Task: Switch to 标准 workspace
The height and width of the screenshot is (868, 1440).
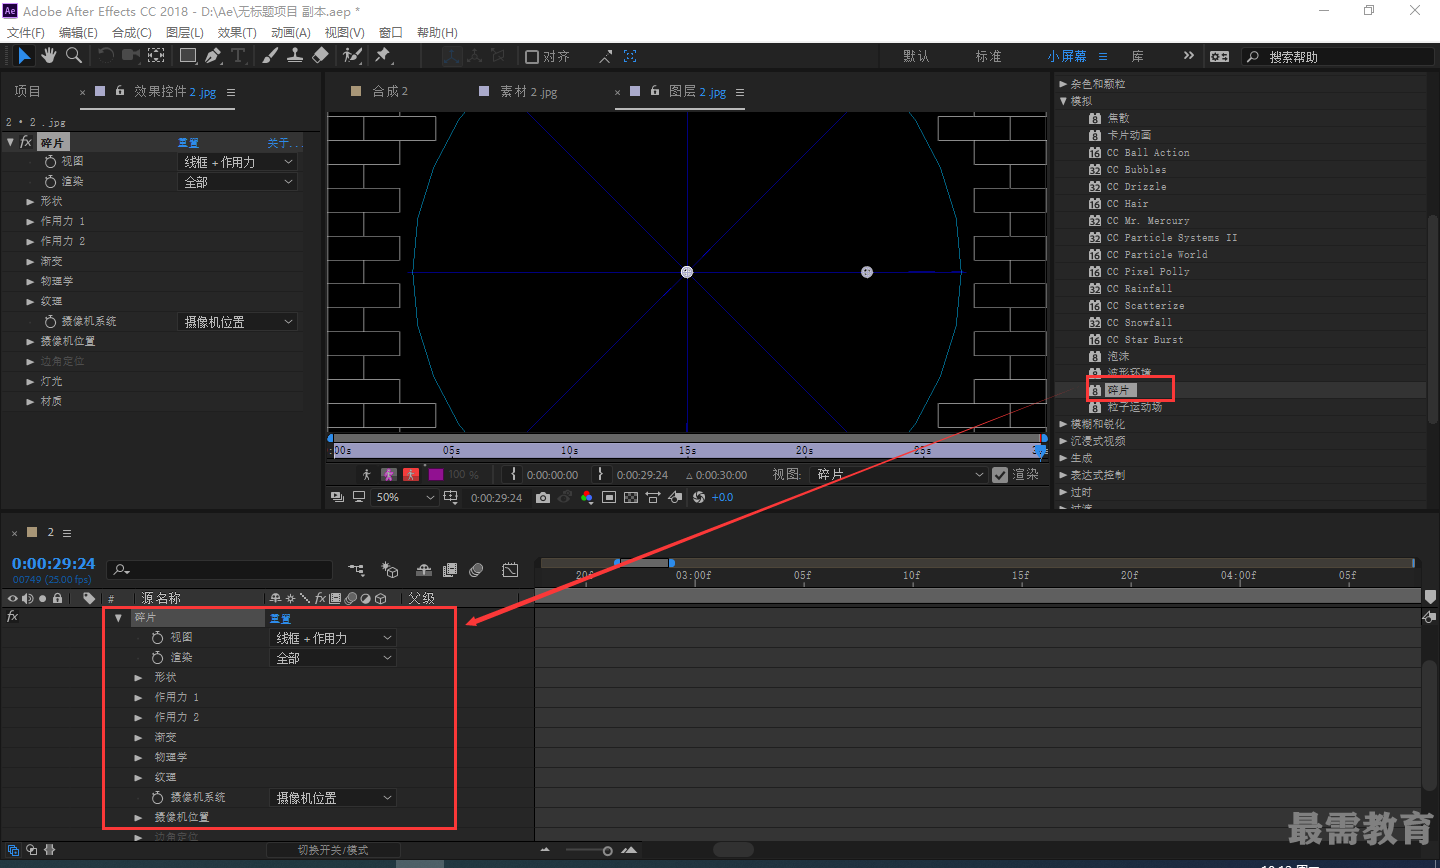Action: click(988, 56)
